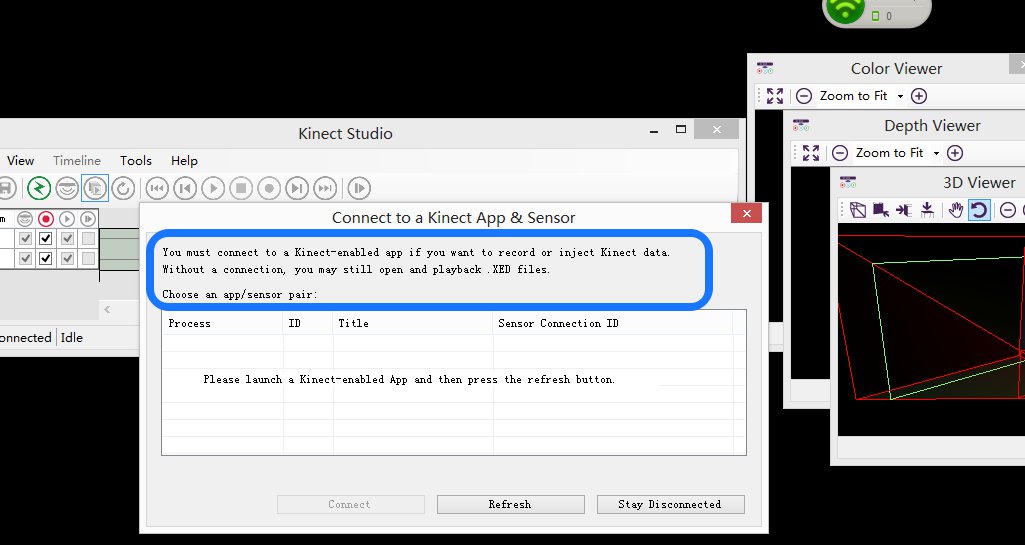
Task: Click the Zoom to Fit arrow in Color Viewer
Action: [x=900, y=97]
